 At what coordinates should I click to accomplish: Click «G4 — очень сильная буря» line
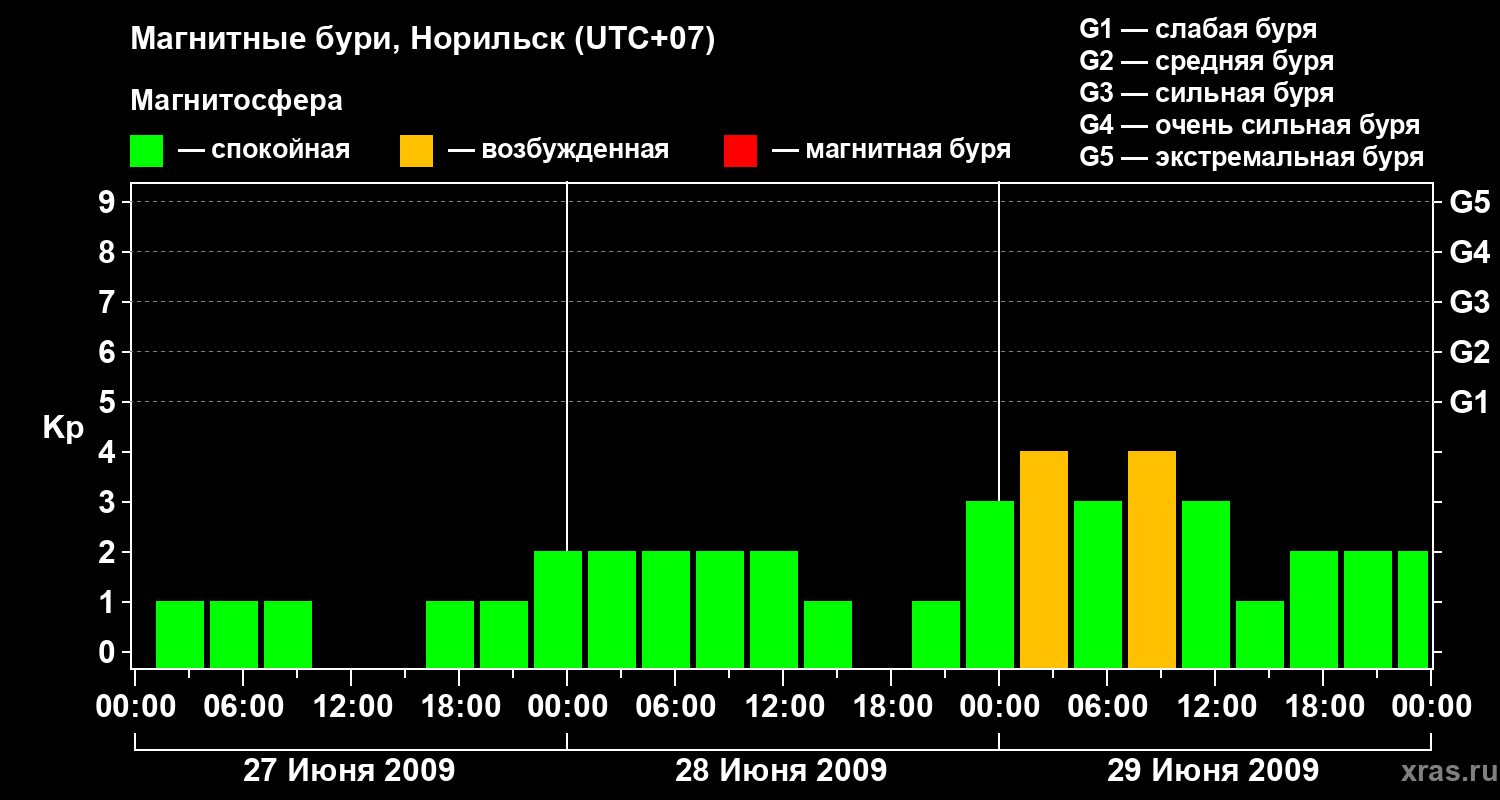point(1249,125)
